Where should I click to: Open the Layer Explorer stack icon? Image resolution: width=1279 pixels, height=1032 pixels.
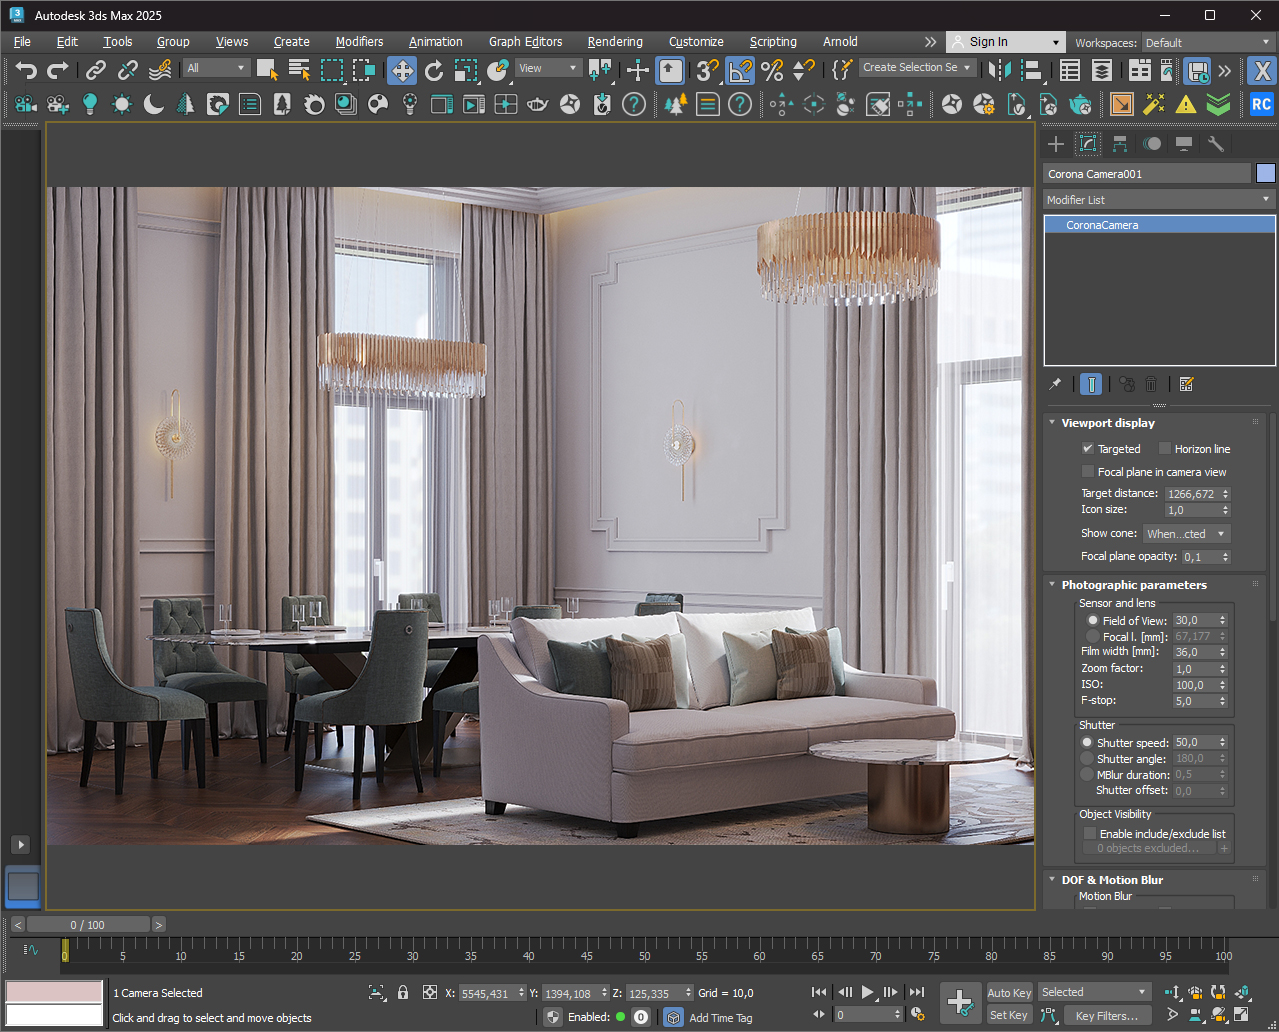(1102, 70)
